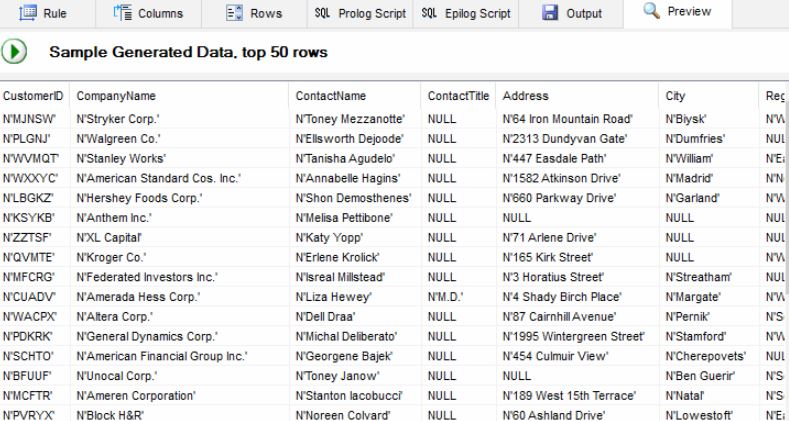Run the sample data generation play button
Screen dimensions: 789x421
14,51
